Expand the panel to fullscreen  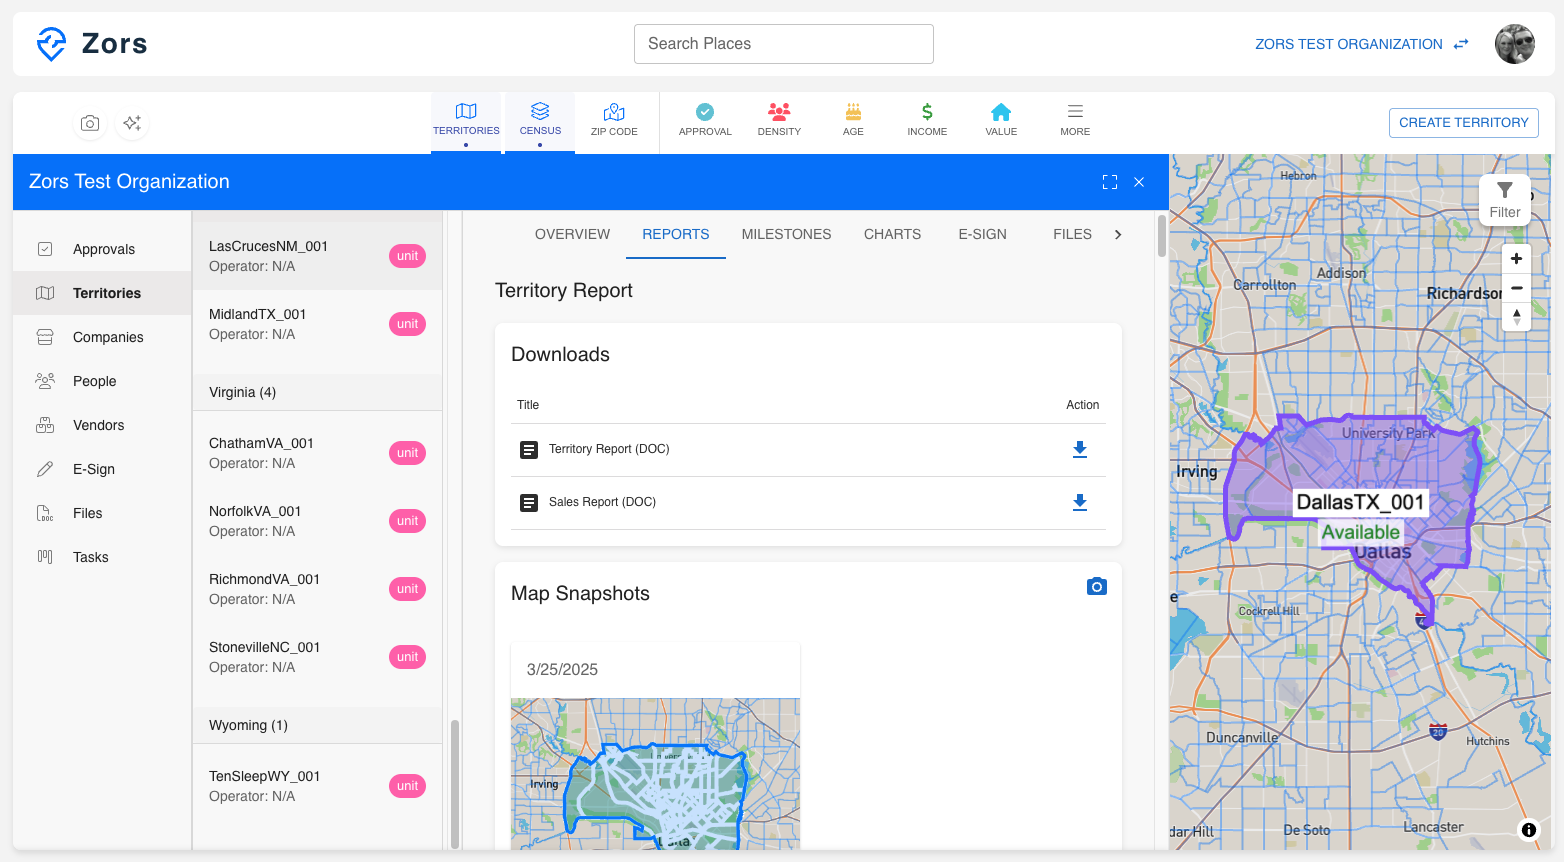tap(1109, 182)
